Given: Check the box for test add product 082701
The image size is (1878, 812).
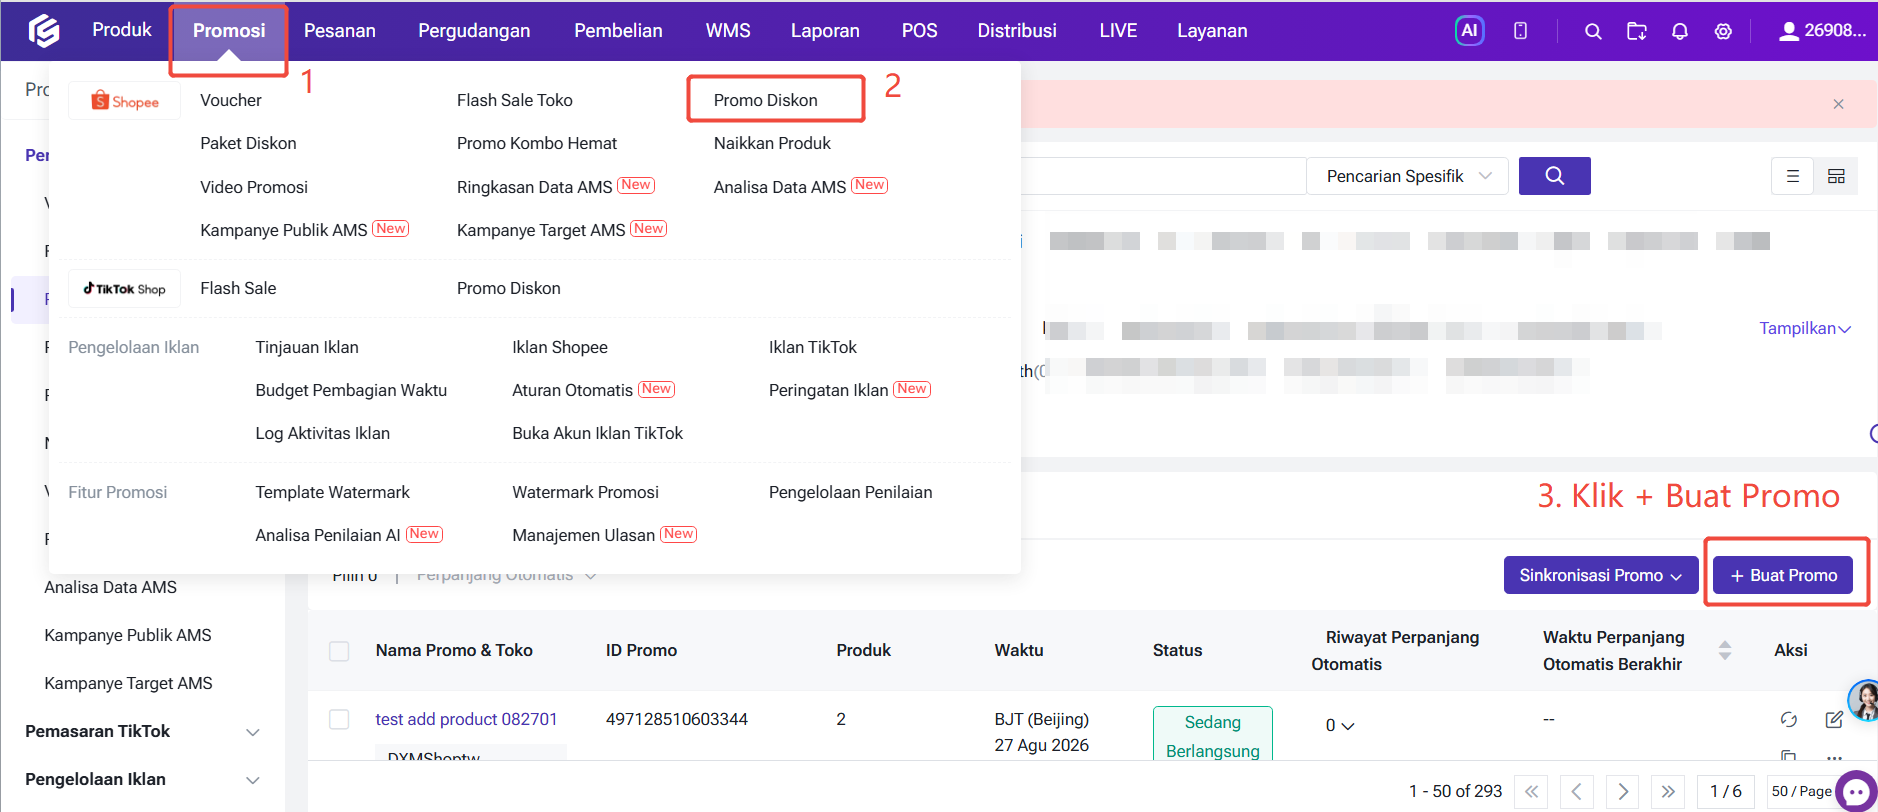Looking at the screenshot, I should click(339, 720).
